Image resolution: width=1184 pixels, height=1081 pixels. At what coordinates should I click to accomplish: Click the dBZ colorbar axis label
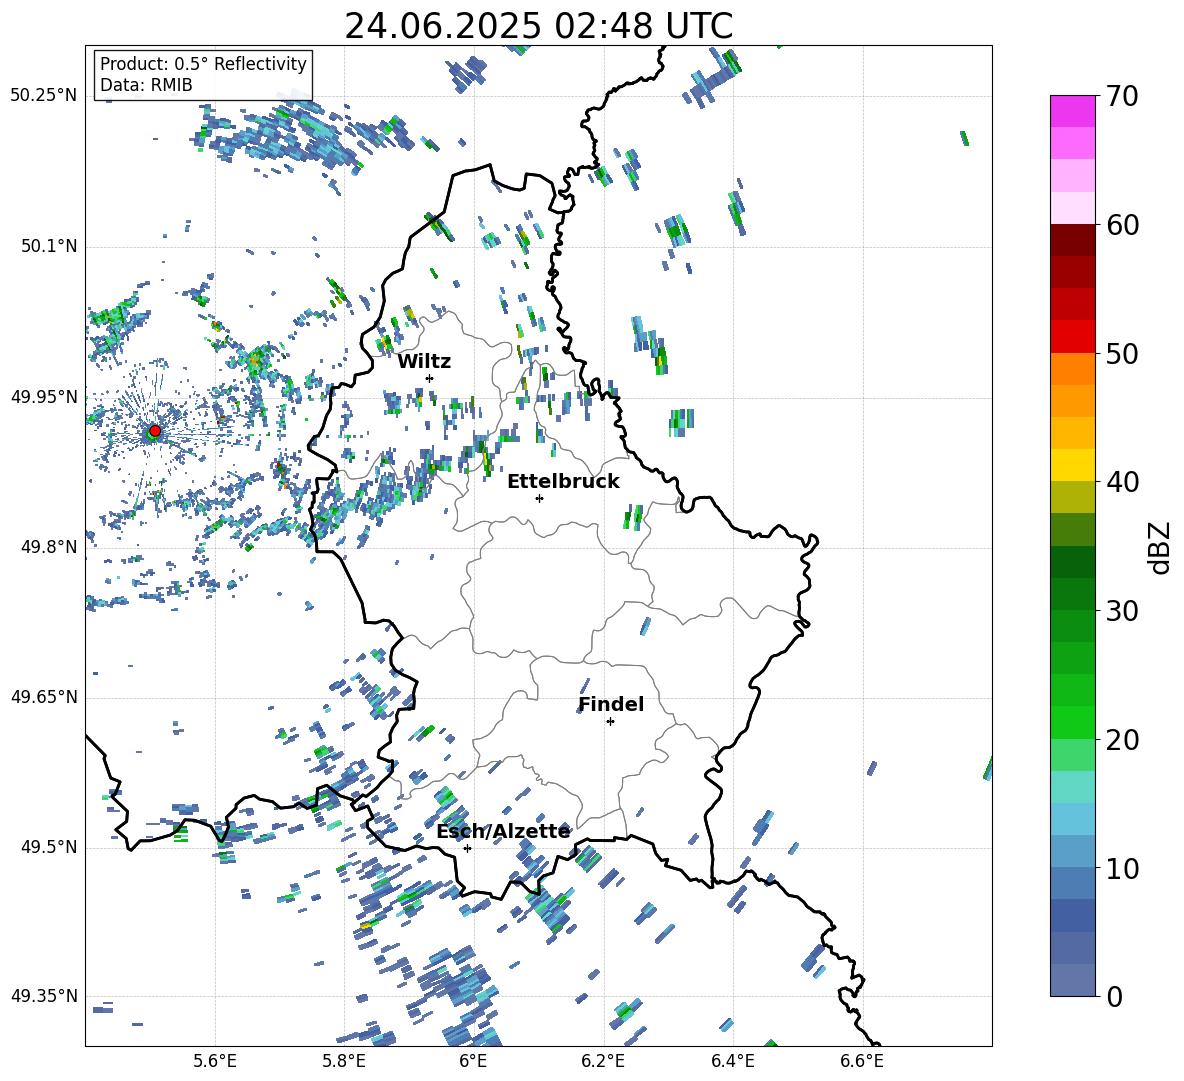[1160, 547]
